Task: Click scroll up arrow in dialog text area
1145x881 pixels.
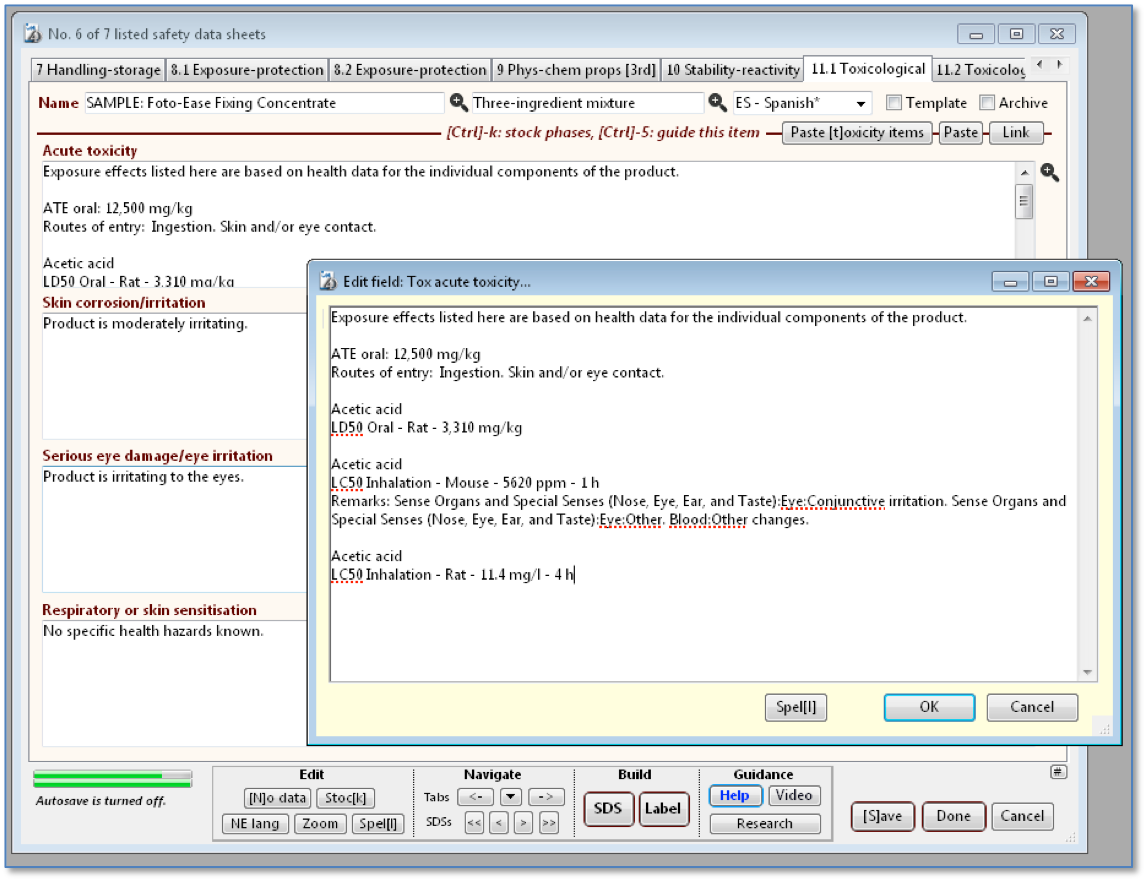Action: click(1087, 319)
